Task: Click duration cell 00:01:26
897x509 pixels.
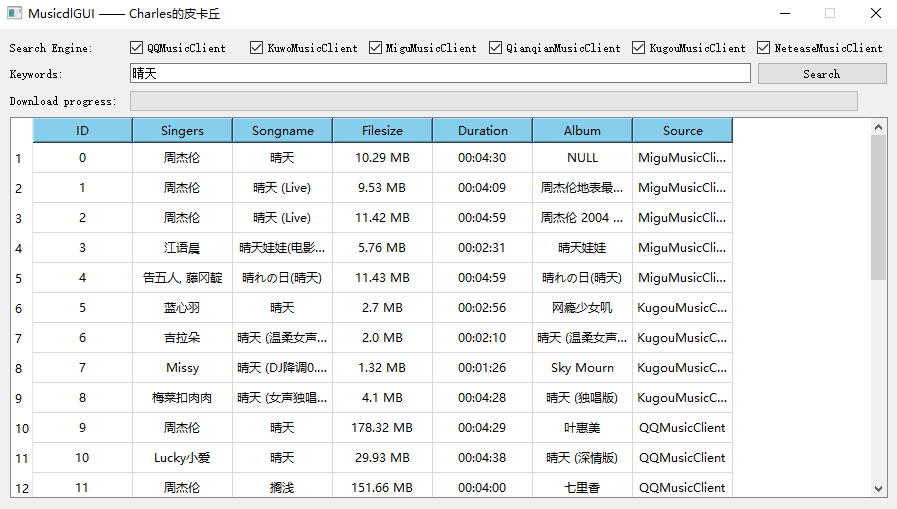Action: [x=482, y=368]
